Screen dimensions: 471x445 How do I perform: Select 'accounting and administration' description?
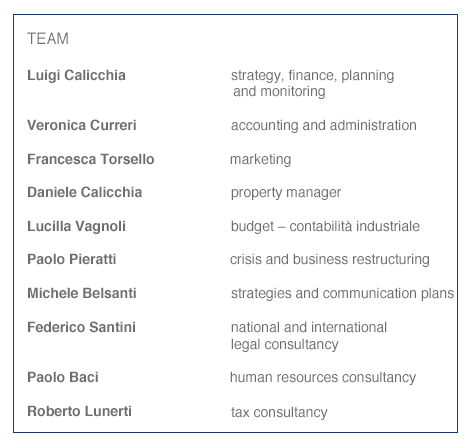[x=324, y=126]
